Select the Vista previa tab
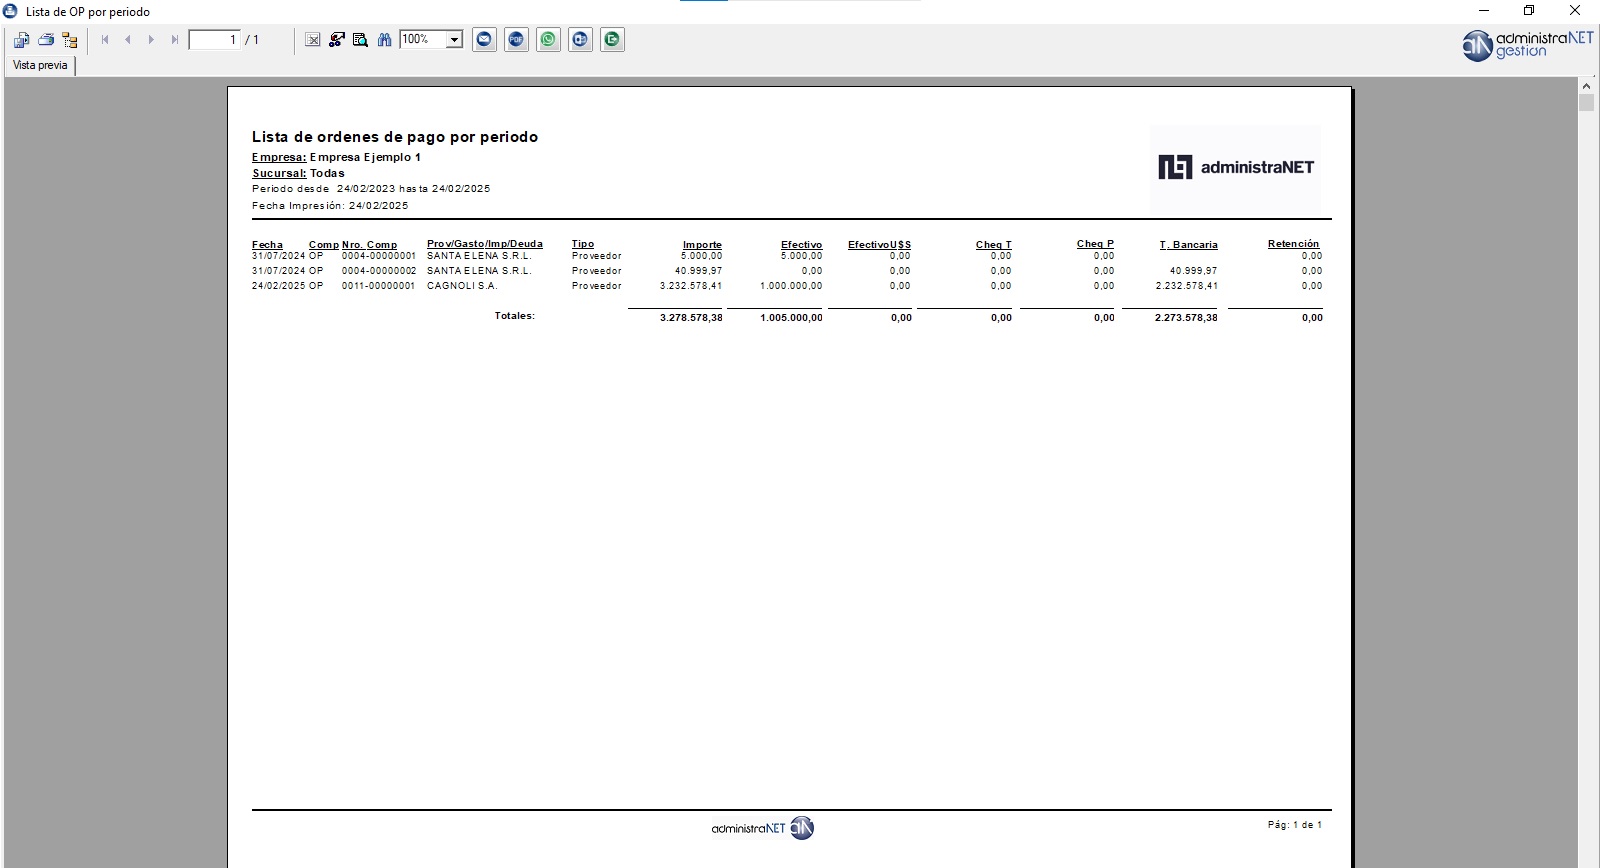 click(x=40, y=65)
